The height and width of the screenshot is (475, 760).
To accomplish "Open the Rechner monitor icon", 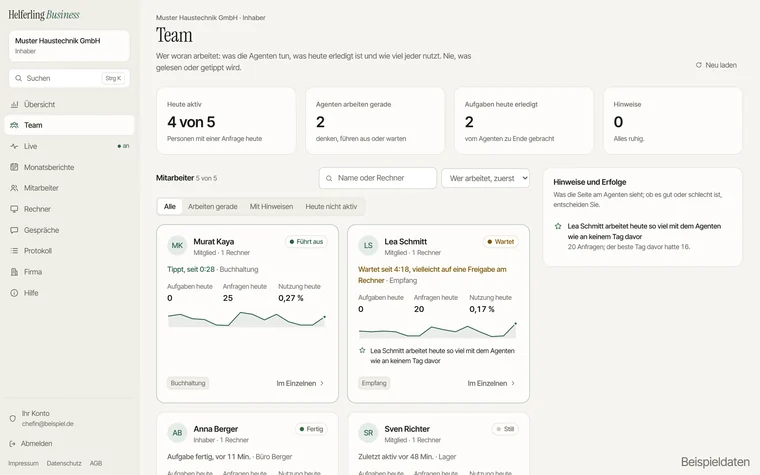I will (x=15, y=209).
